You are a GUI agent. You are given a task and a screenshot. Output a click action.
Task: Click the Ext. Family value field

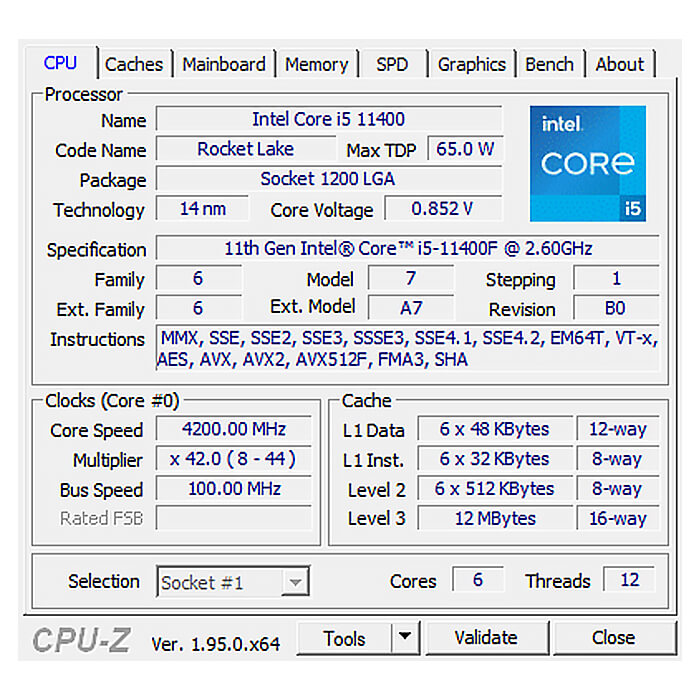199,308
